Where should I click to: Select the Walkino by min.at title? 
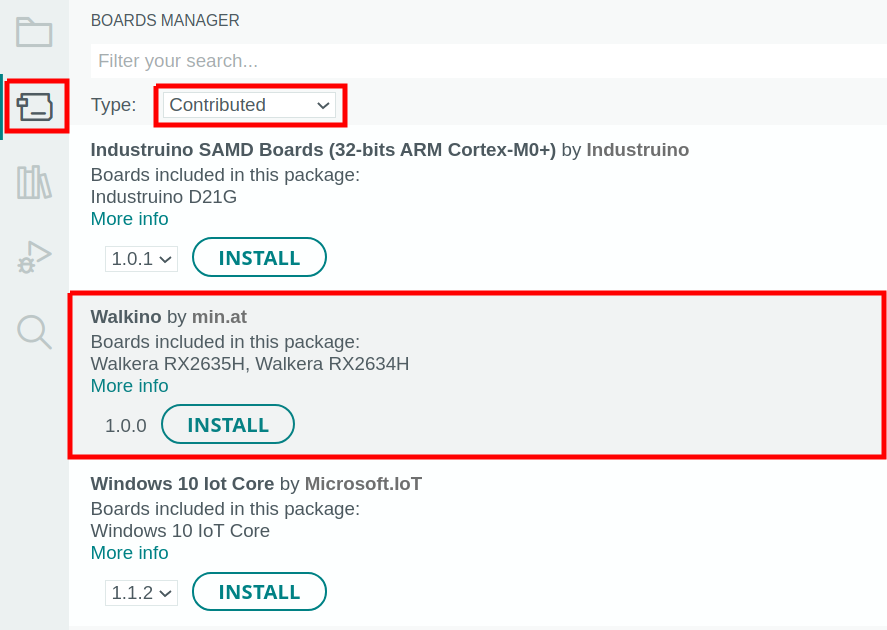(x=169, y=317)
